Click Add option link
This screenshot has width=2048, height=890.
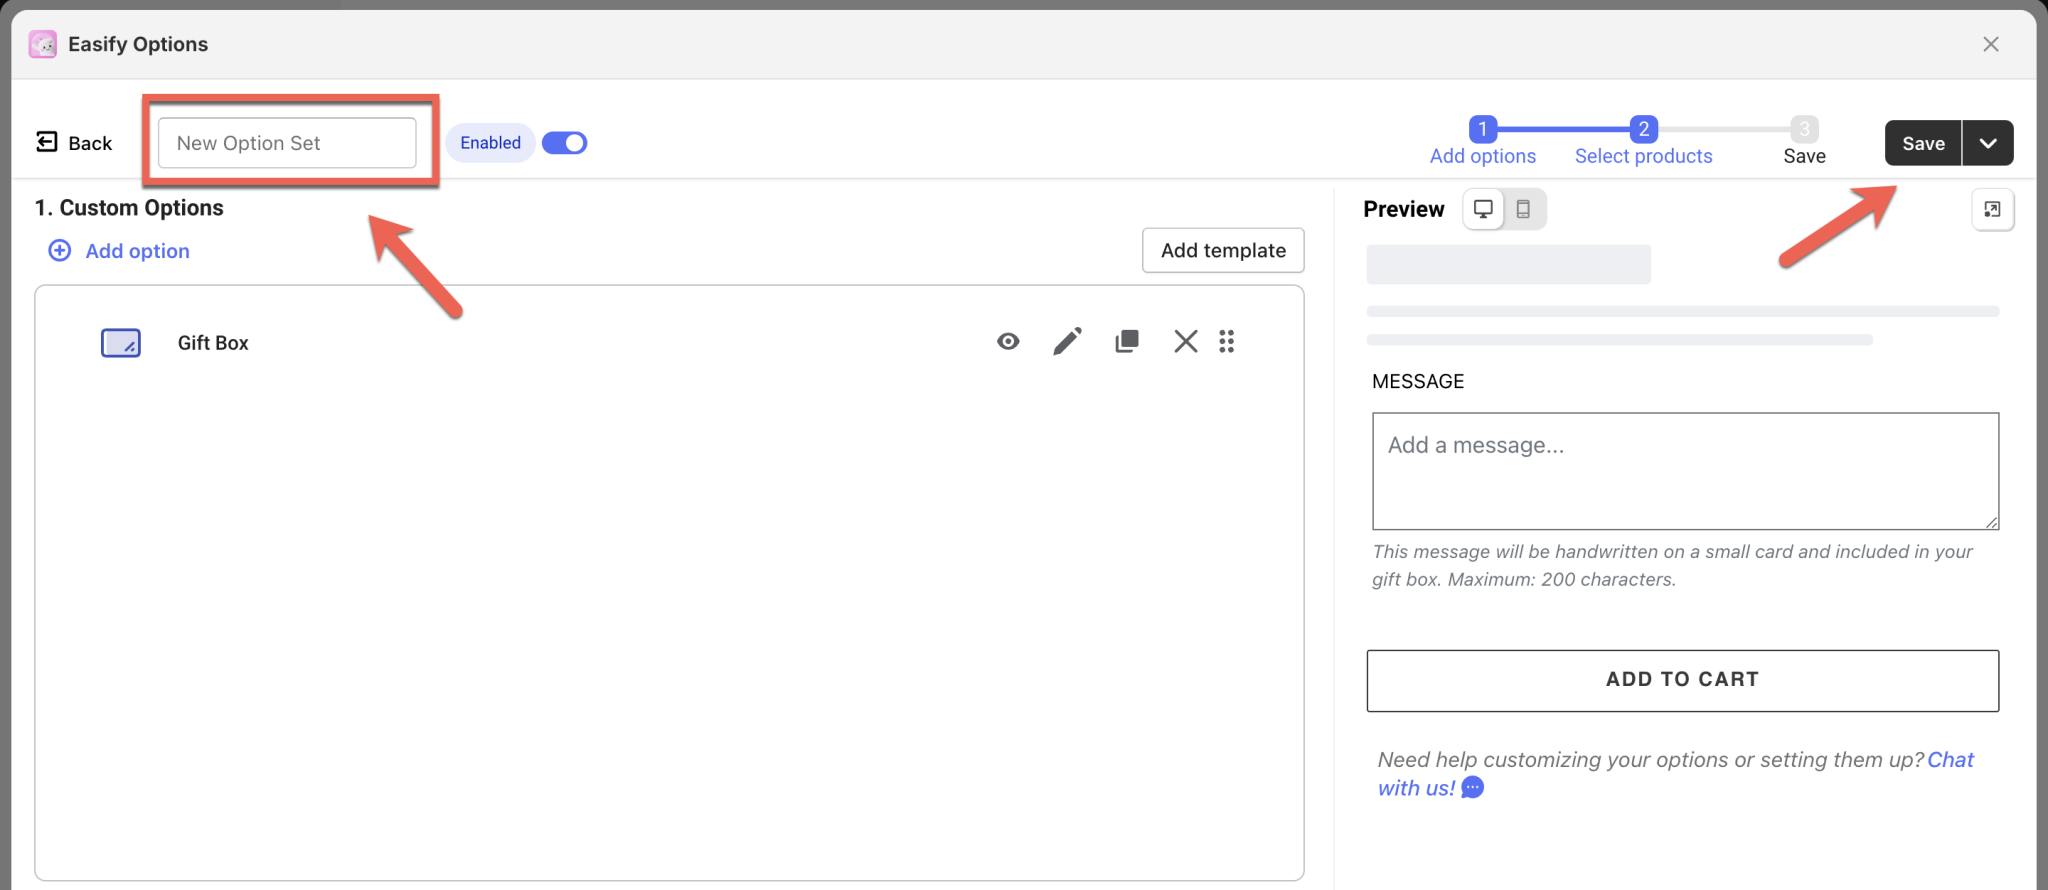pos(119,251)
